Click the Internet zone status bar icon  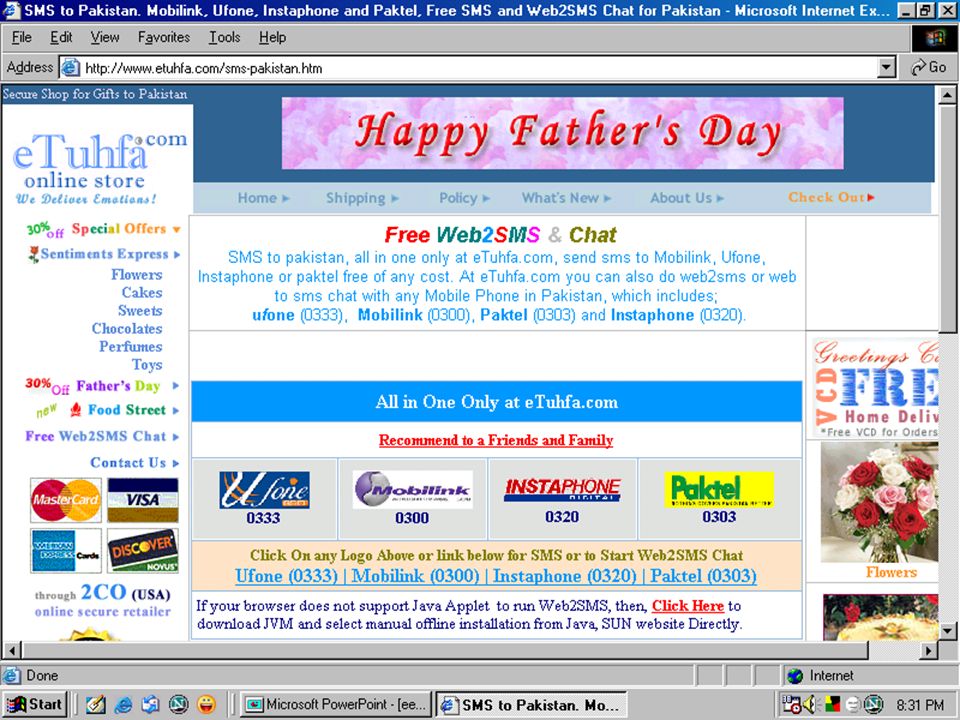coord(795,676)
